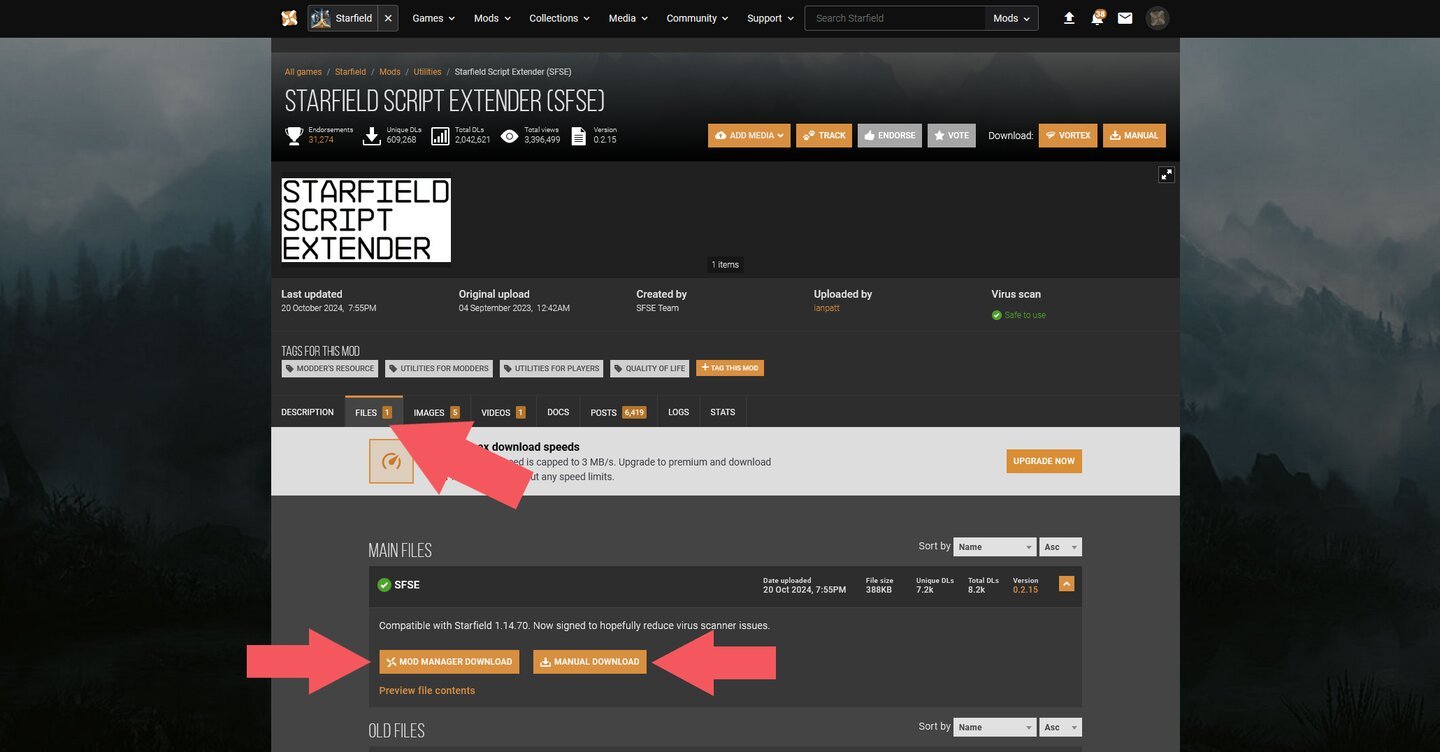1440x752 pixels.
Task: Click the Version document icon
Action: [x=578, y=135]
